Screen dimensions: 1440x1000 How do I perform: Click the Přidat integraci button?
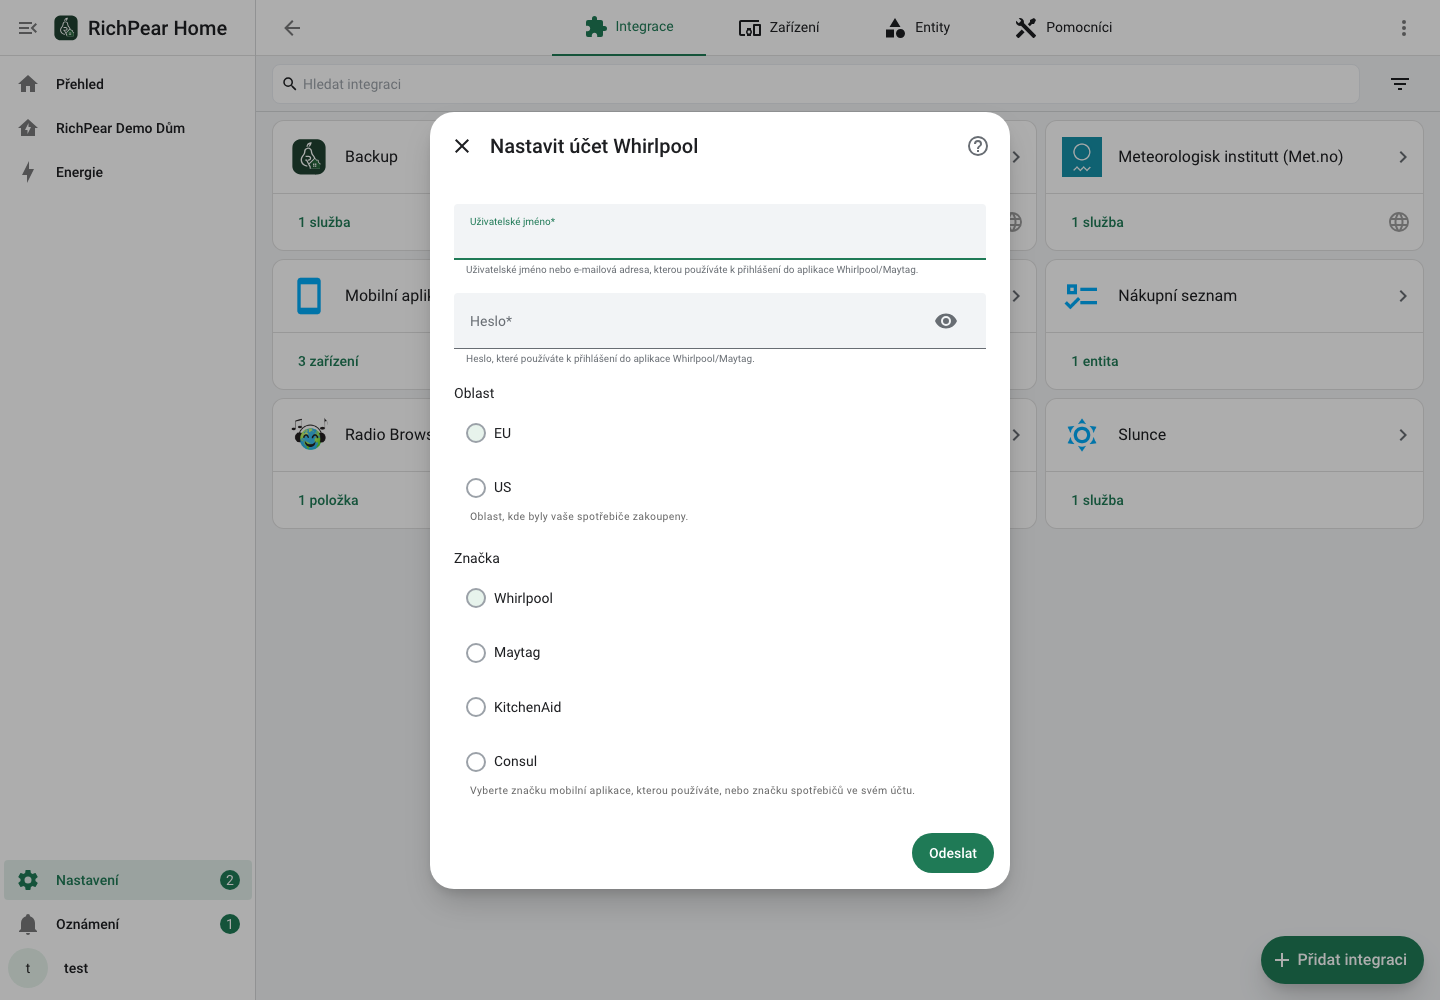1342,960
